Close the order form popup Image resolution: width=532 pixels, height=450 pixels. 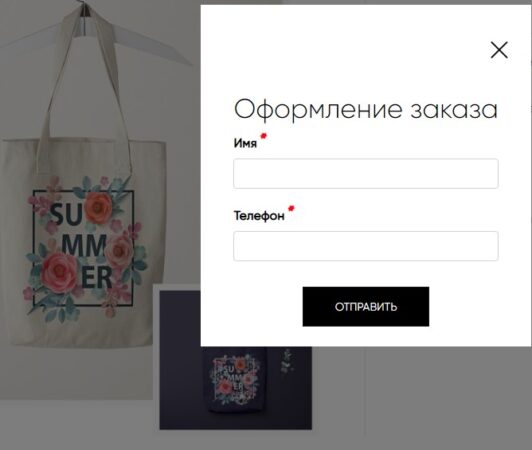tap(499, 50)
